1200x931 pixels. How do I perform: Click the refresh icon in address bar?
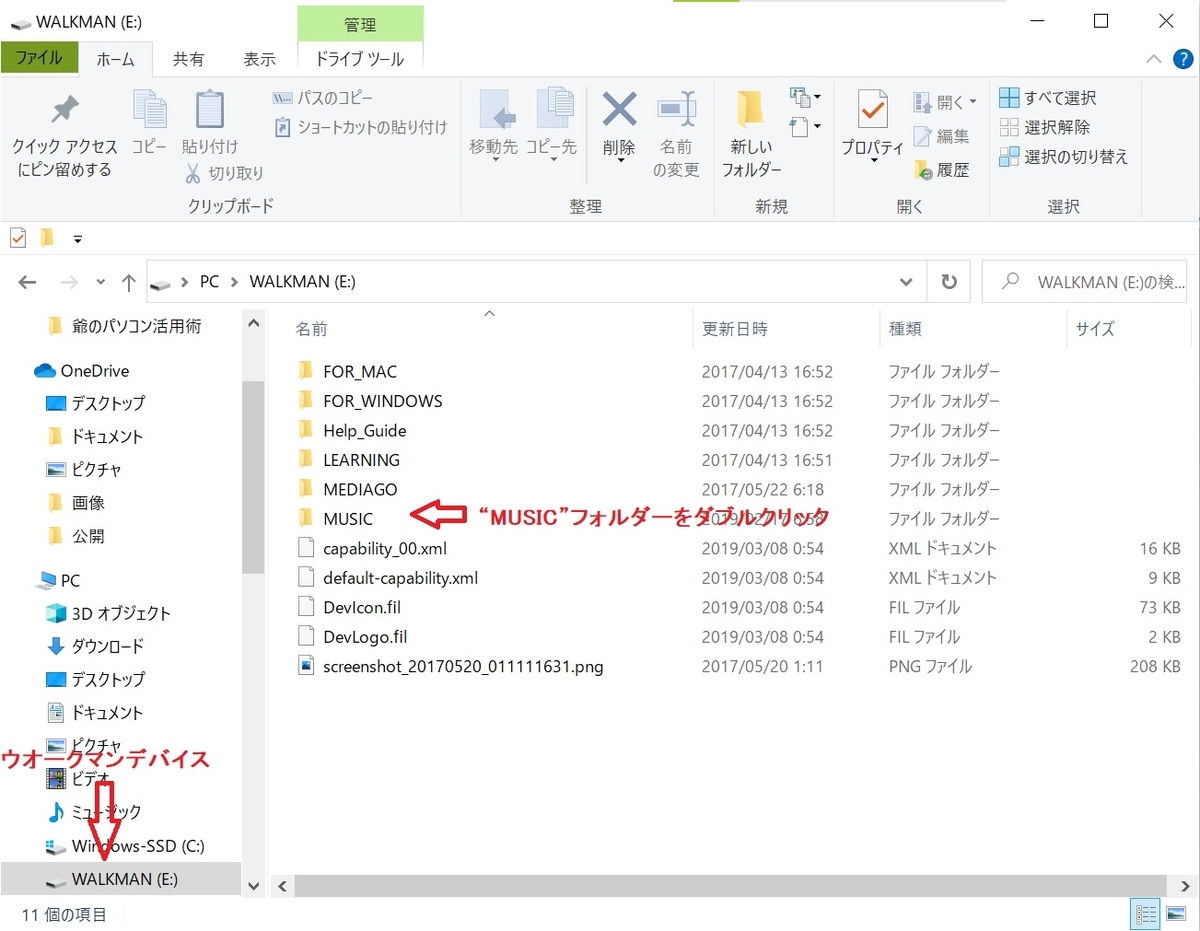coord(948,281)
